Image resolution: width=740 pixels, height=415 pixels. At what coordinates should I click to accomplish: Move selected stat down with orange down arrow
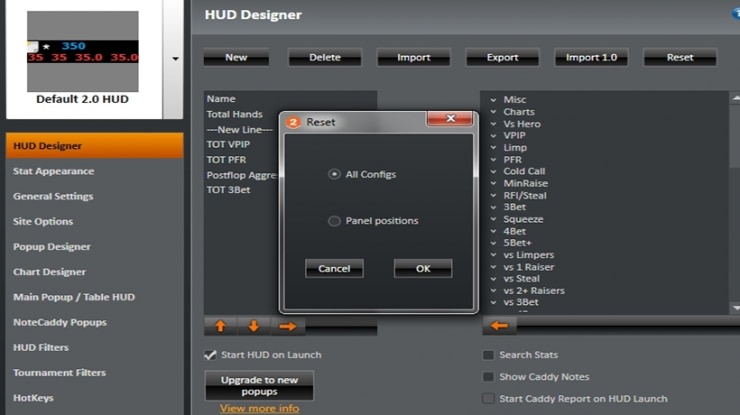pyautogui.click(x=253, y=326)
